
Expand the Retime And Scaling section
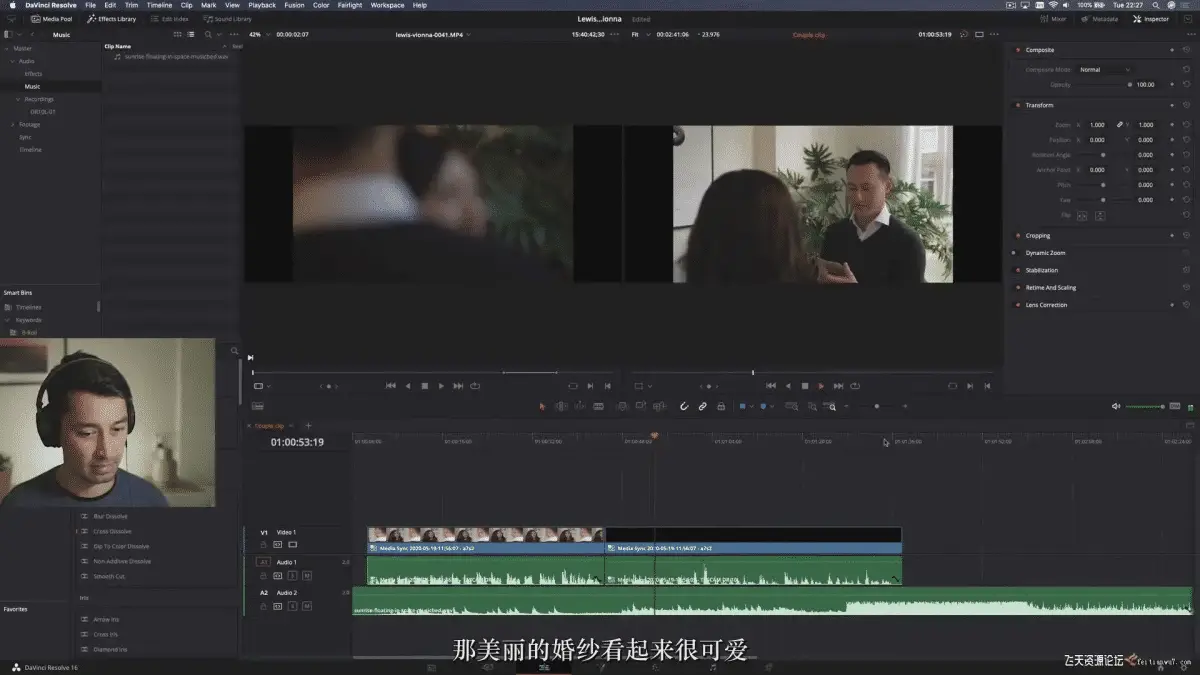[1051, 288]
